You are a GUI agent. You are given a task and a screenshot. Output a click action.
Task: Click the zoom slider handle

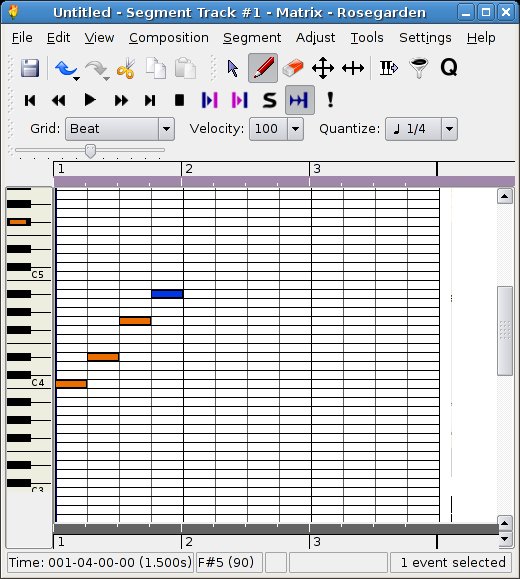(x=90, y=151)
